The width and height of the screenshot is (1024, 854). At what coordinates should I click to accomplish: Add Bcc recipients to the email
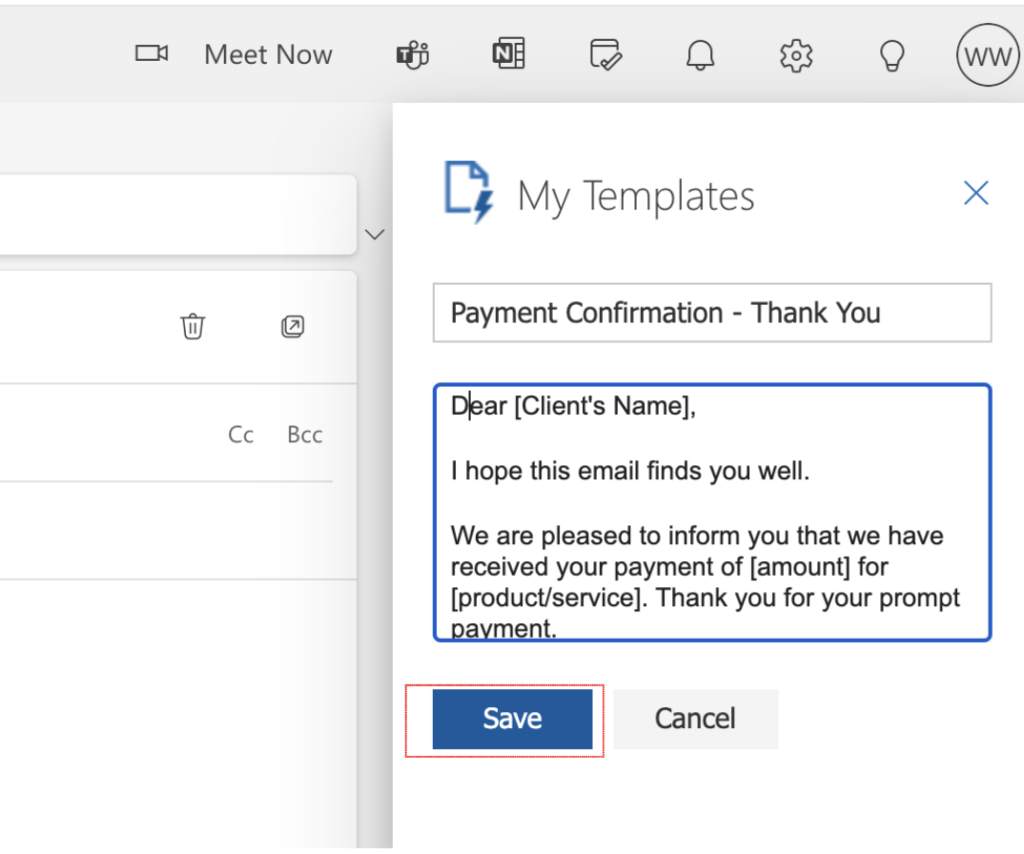pyautogui.click(x=304, y=434)
